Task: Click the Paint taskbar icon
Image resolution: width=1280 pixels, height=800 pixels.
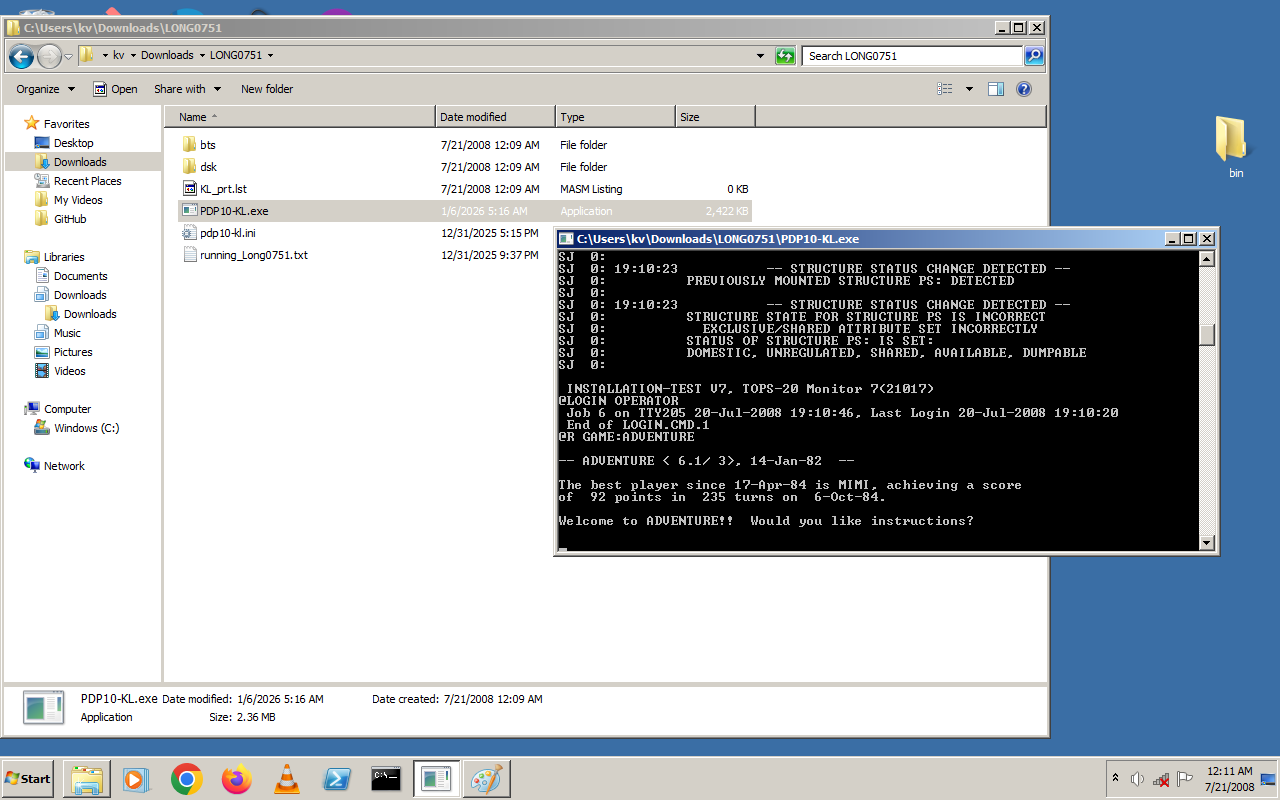Action: (x=487, y=779)
